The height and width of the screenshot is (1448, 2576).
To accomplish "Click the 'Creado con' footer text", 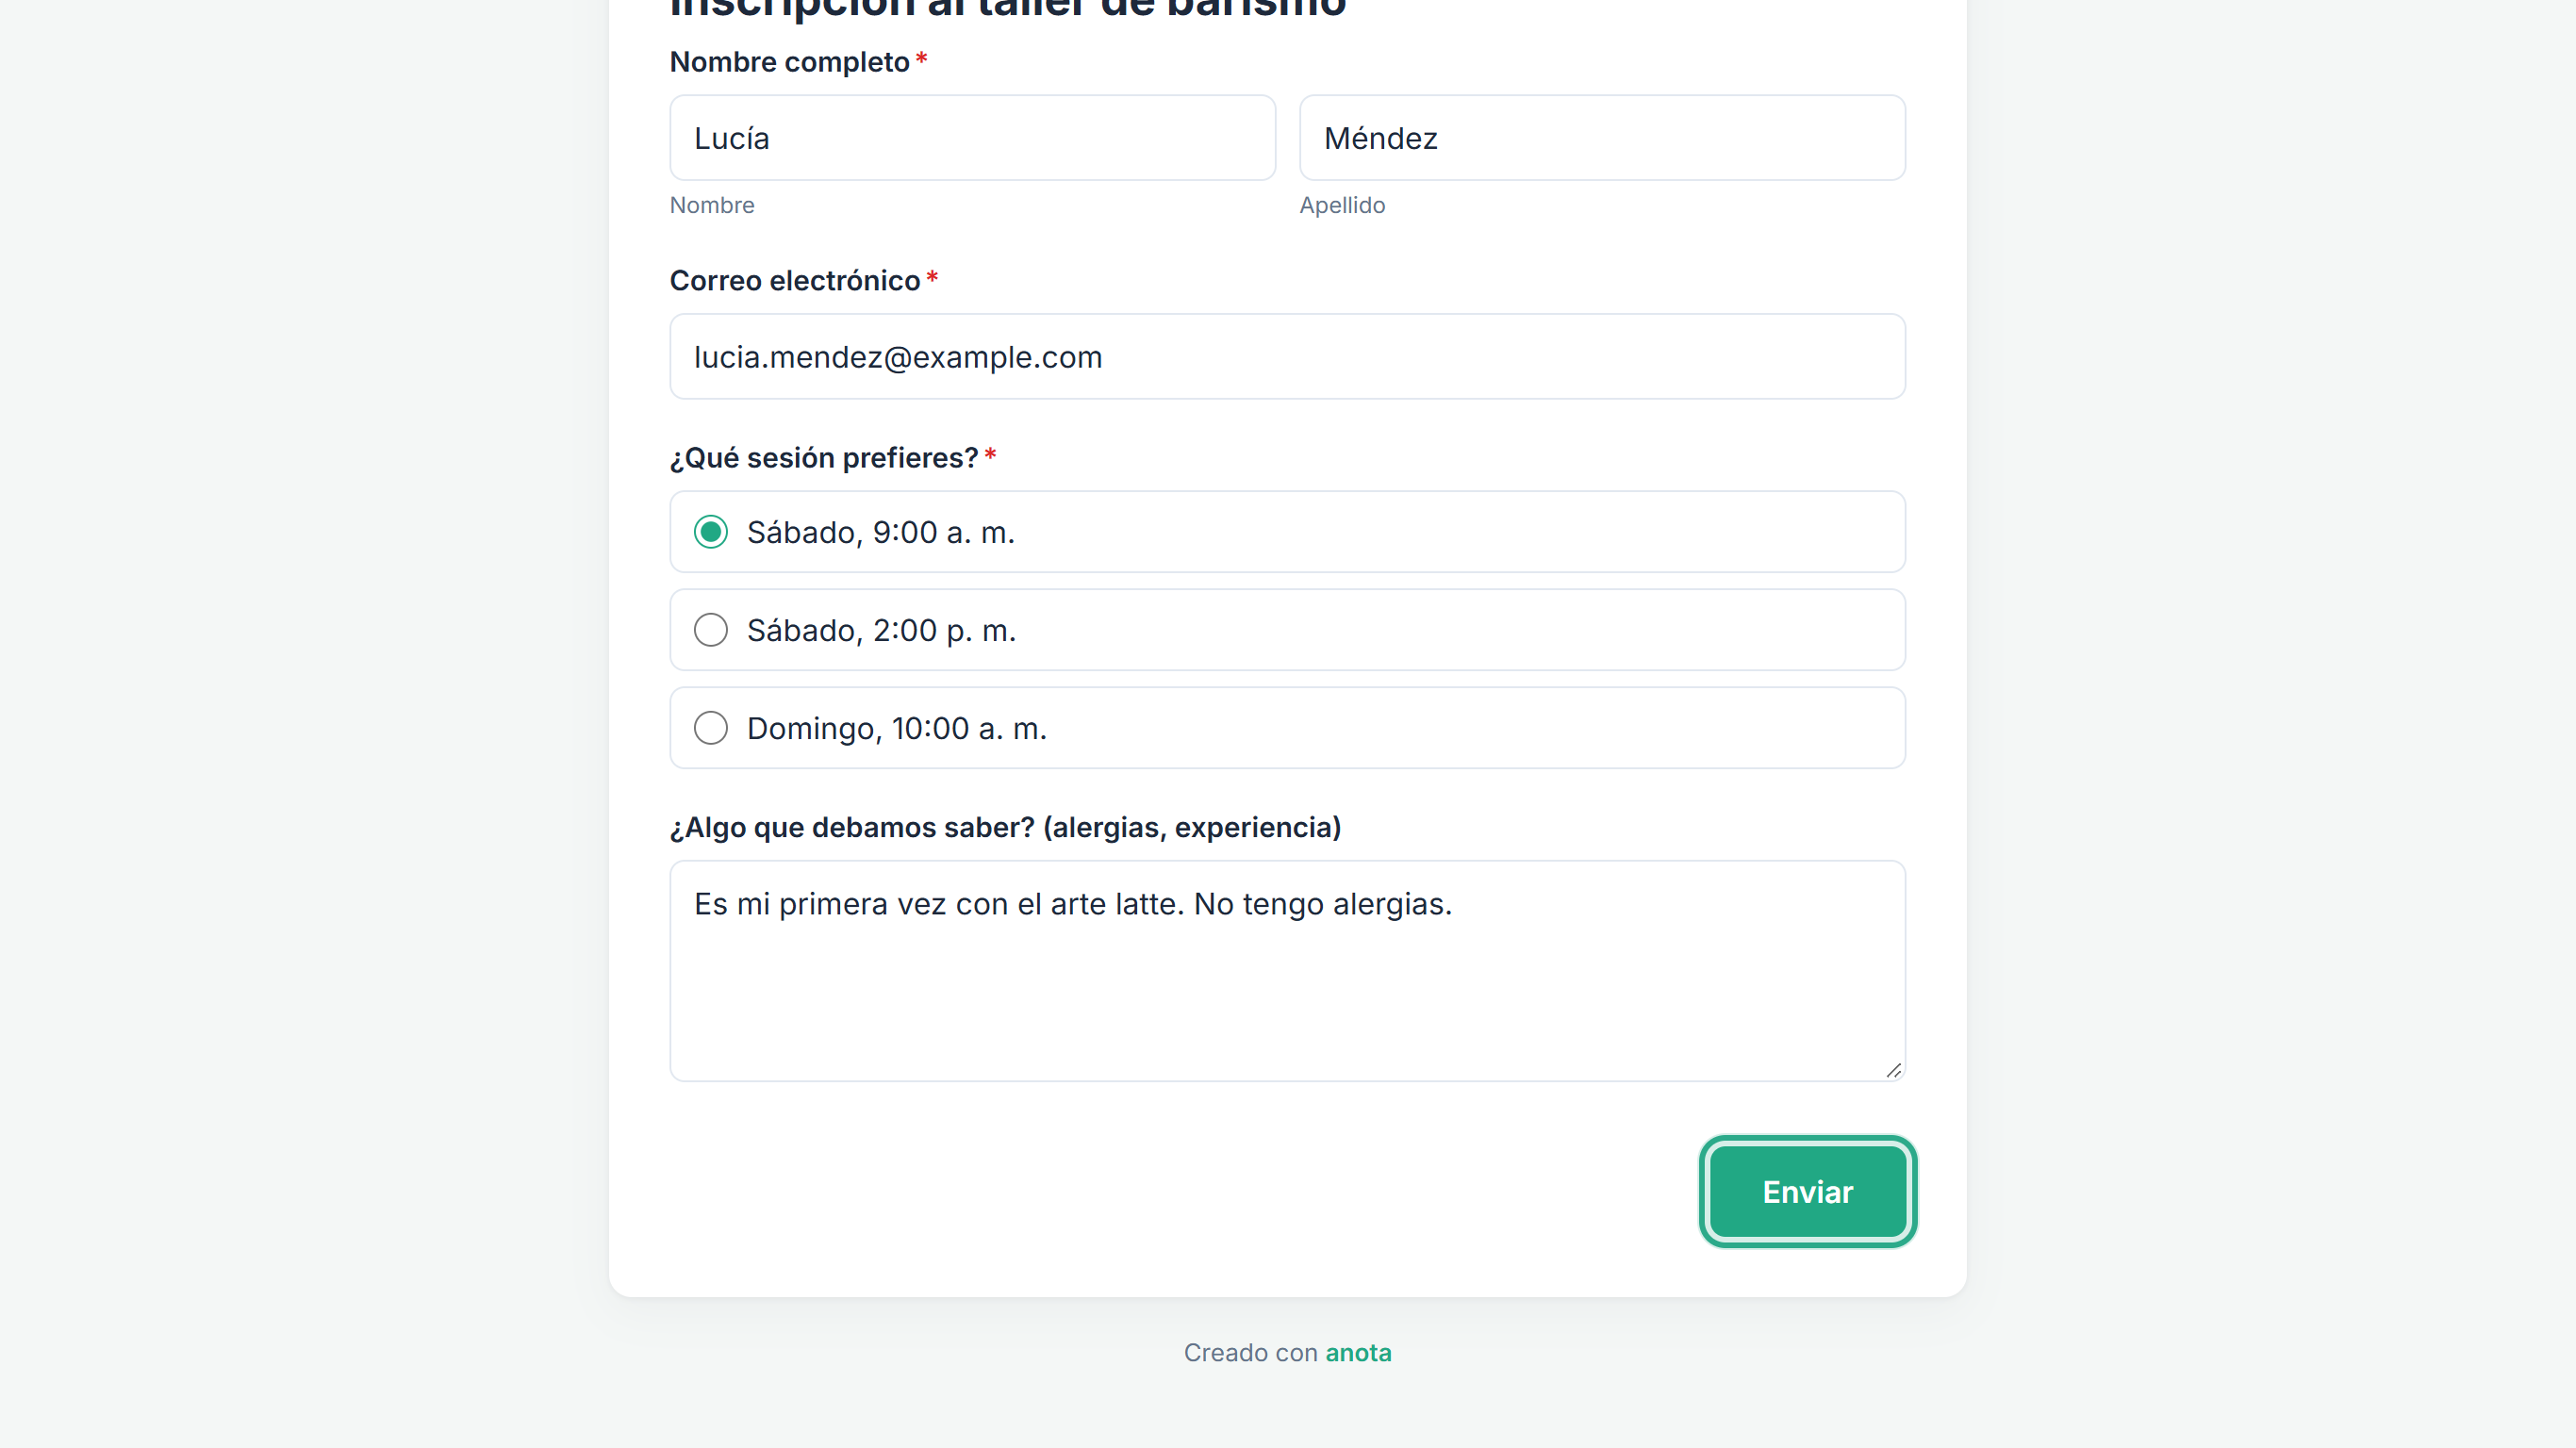I will point(1251,1353).
